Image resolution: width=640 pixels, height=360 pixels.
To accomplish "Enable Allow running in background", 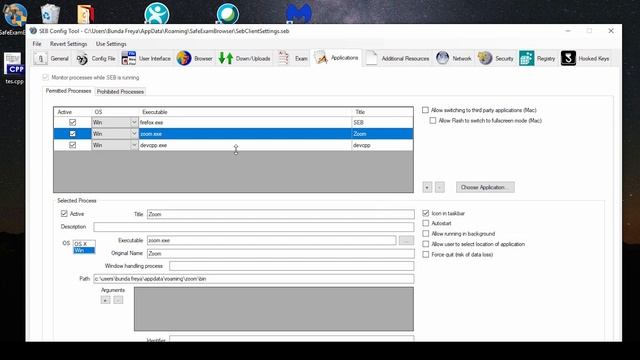I will pyautogui.click(x=426, y=233).
